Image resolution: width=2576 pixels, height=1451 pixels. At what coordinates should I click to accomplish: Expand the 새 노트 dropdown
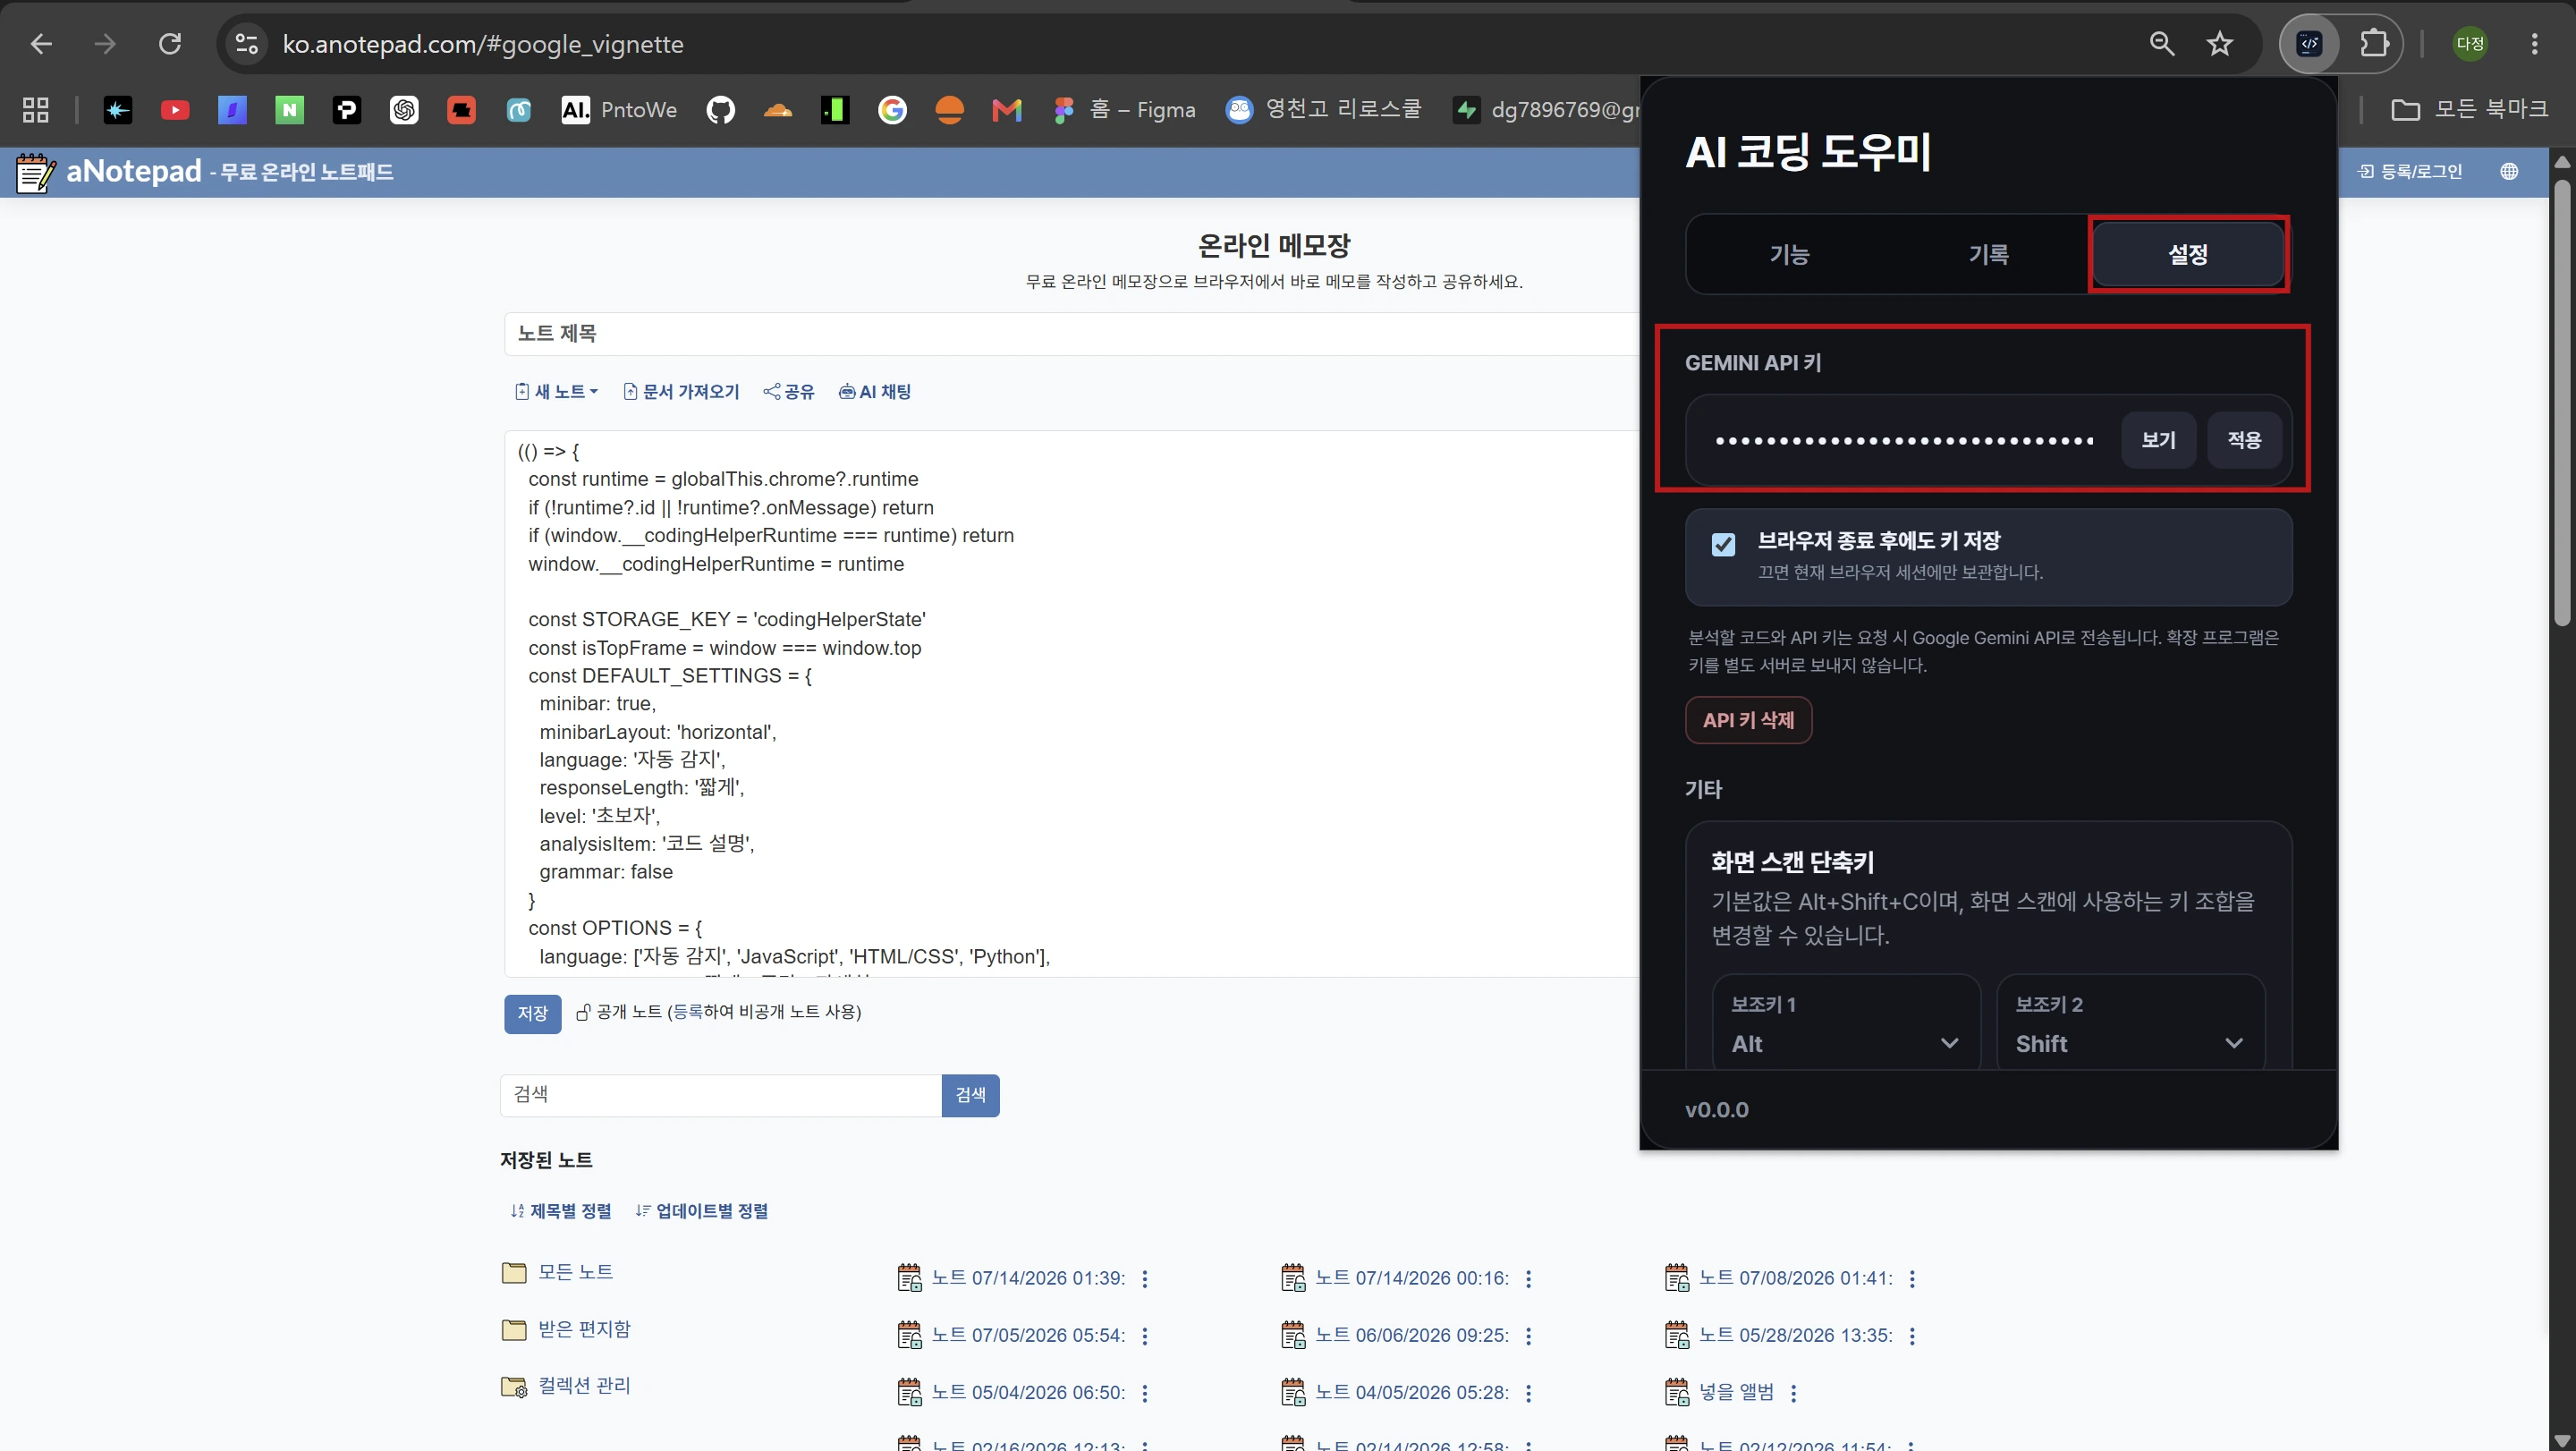(x=556, y=392)
